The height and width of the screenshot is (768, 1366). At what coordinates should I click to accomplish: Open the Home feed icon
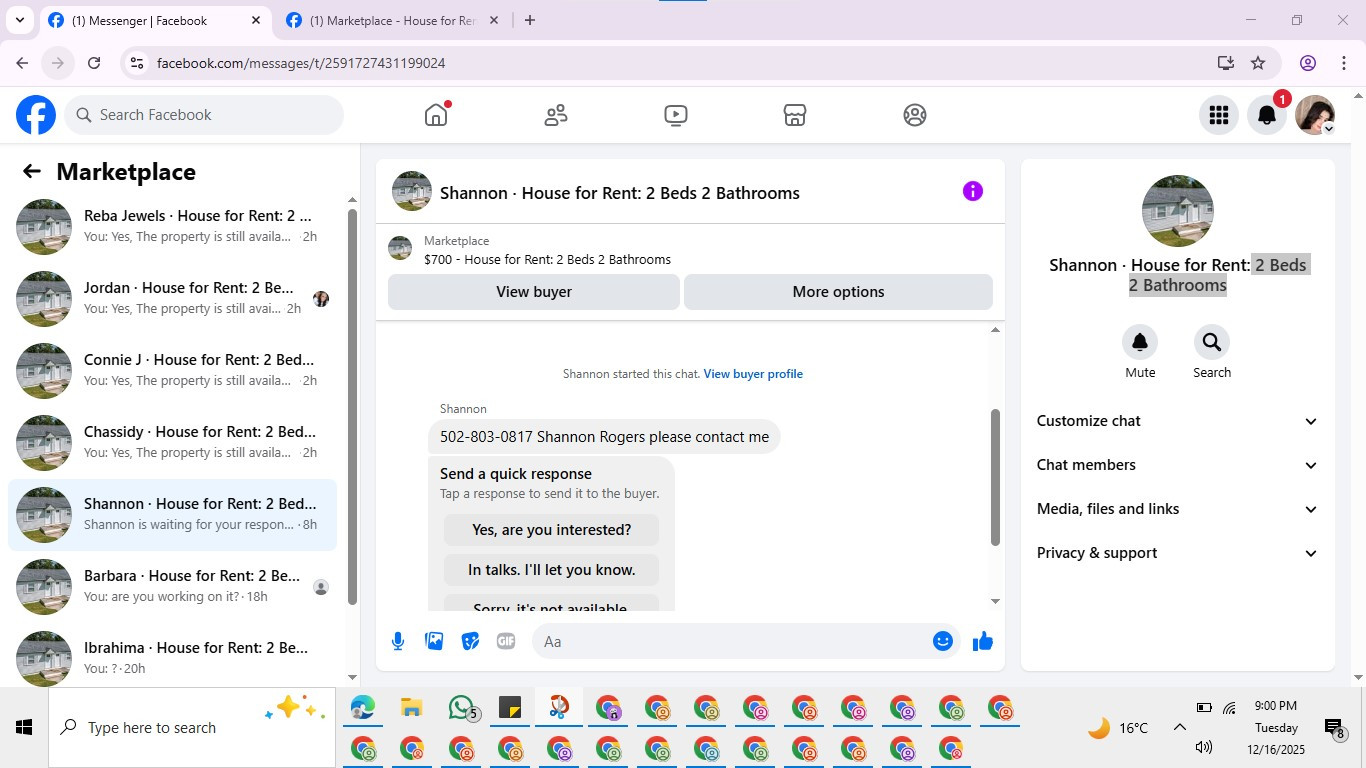tap(436, 115)
